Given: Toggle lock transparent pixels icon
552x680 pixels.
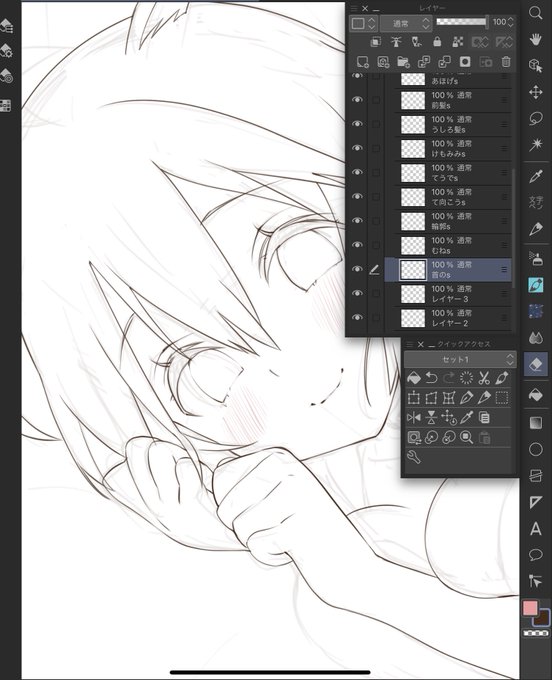Looking at the screenshot, I should (x=457, y=42).
